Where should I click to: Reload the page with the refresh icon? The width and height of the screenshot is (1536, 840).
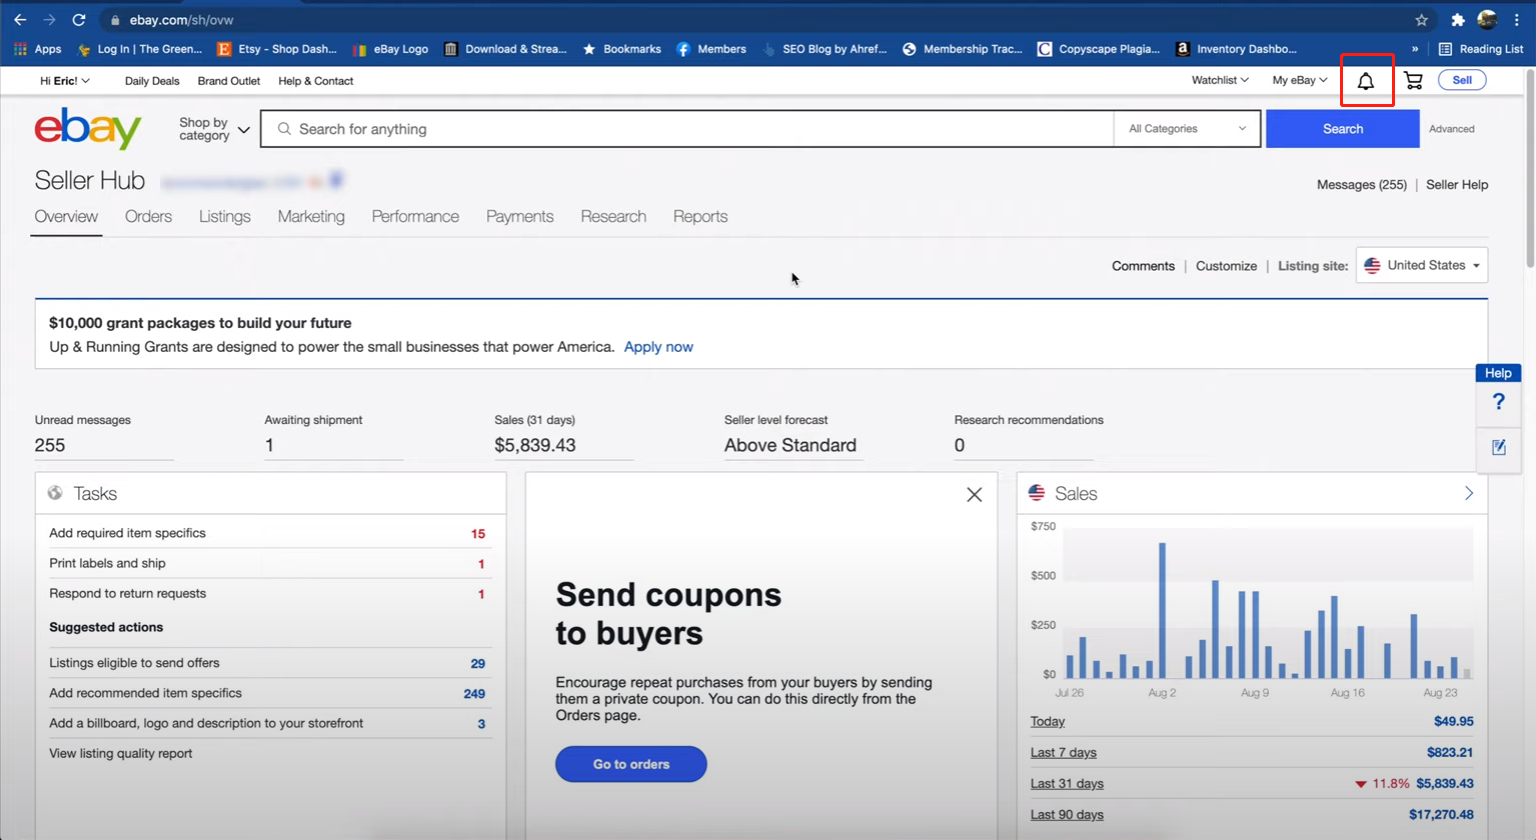pyautogui.click(x=79, y=20)
